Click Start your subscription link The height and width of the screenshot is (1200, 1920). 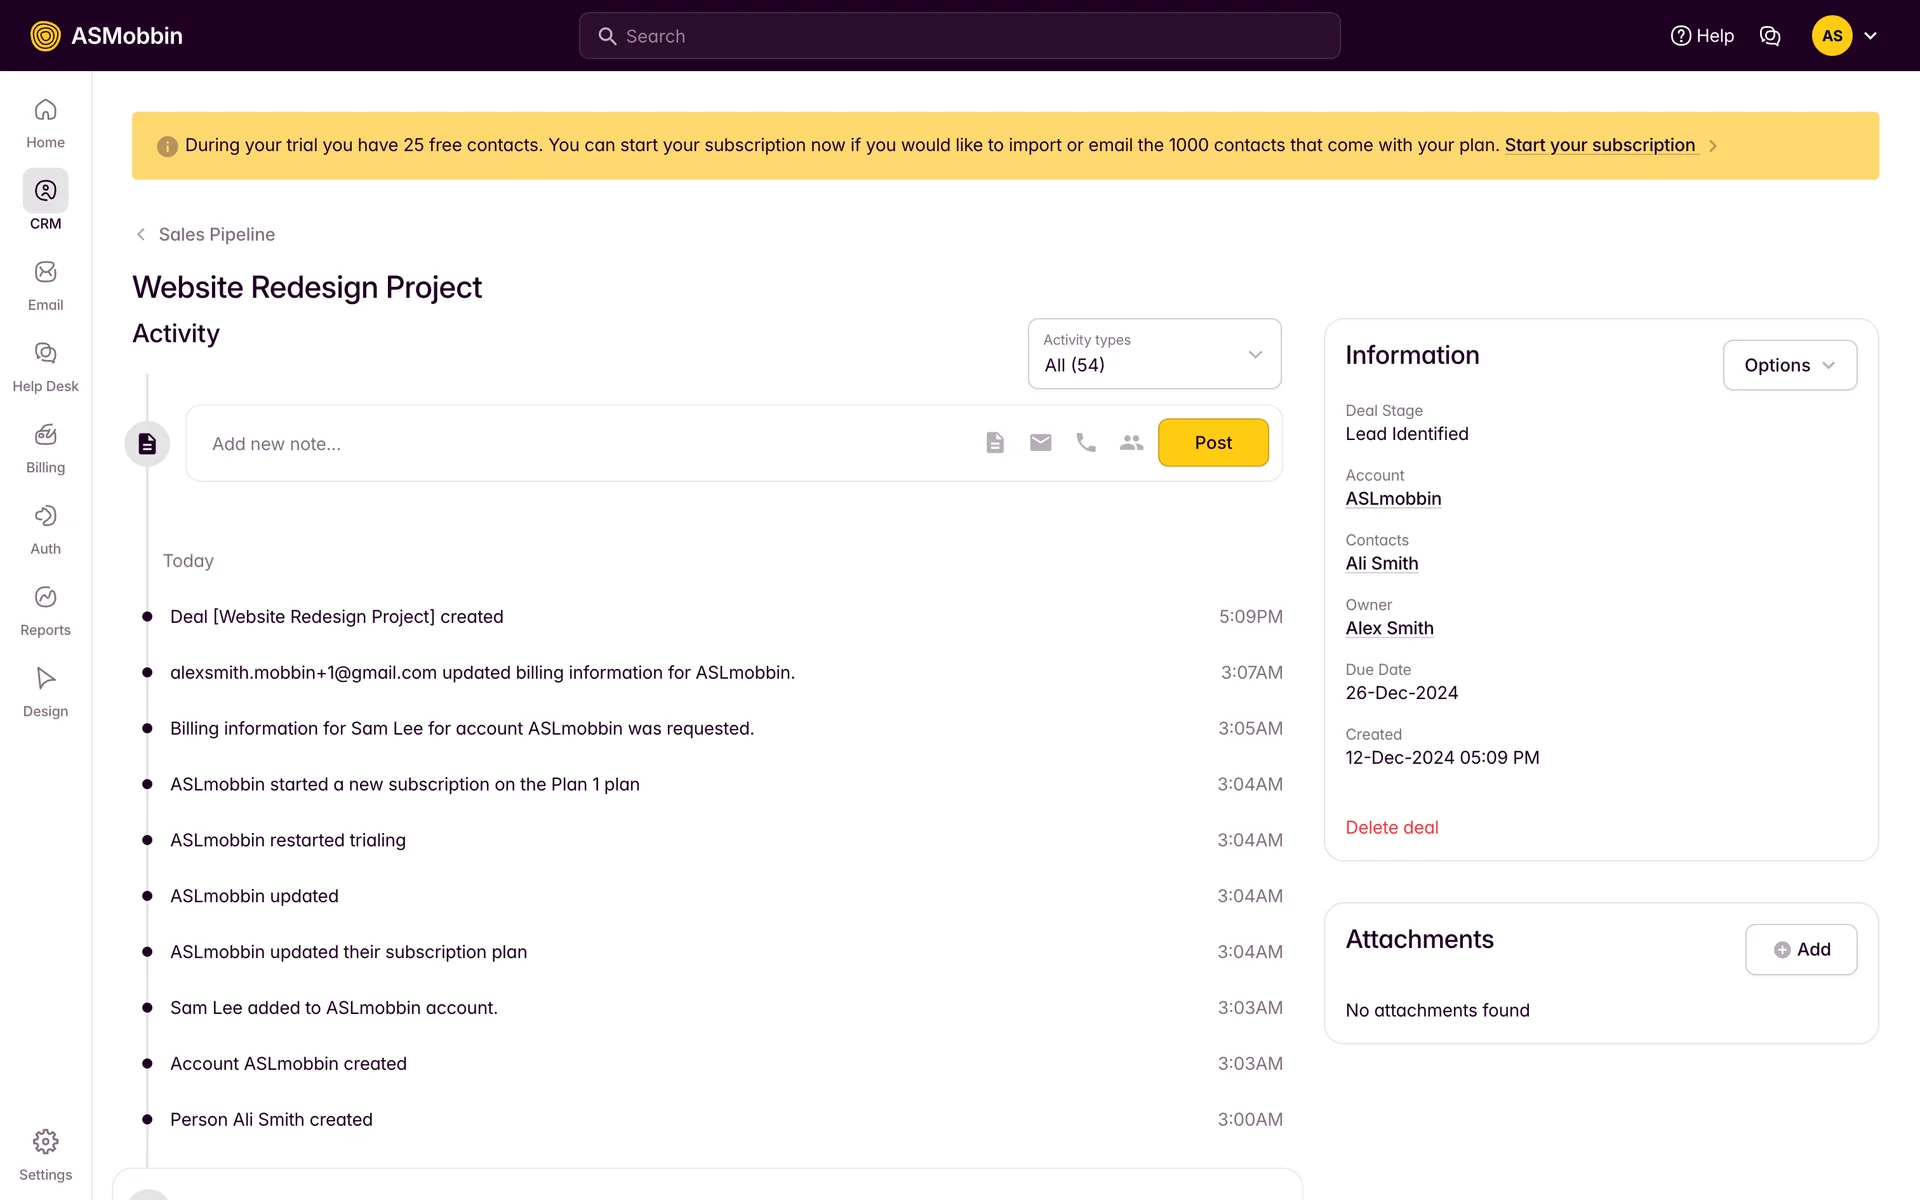(x=1599, y=145)
